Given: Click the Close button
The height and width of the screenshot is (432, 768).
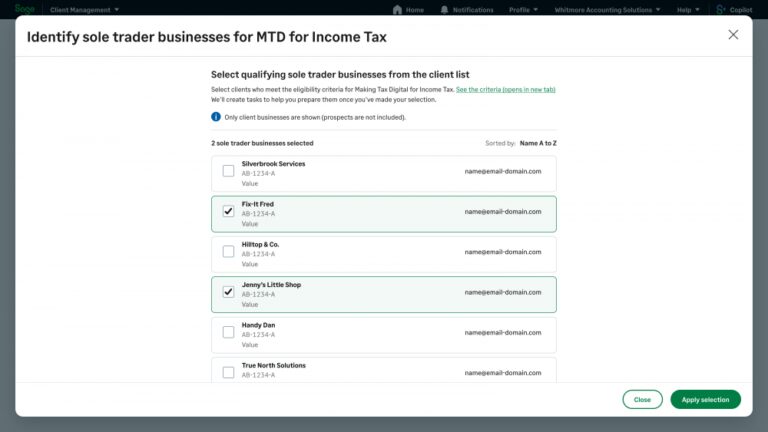Looking at the screenshot, I should pos(642,399).
